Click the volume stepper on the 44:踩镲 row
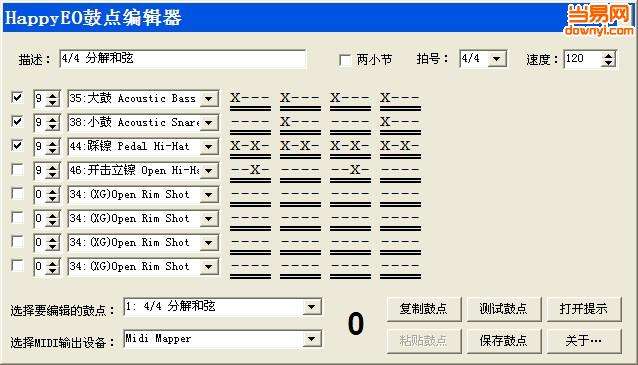The height and width of the screenshot is (365, 638). pyautogui.click(x=52, y=147)
